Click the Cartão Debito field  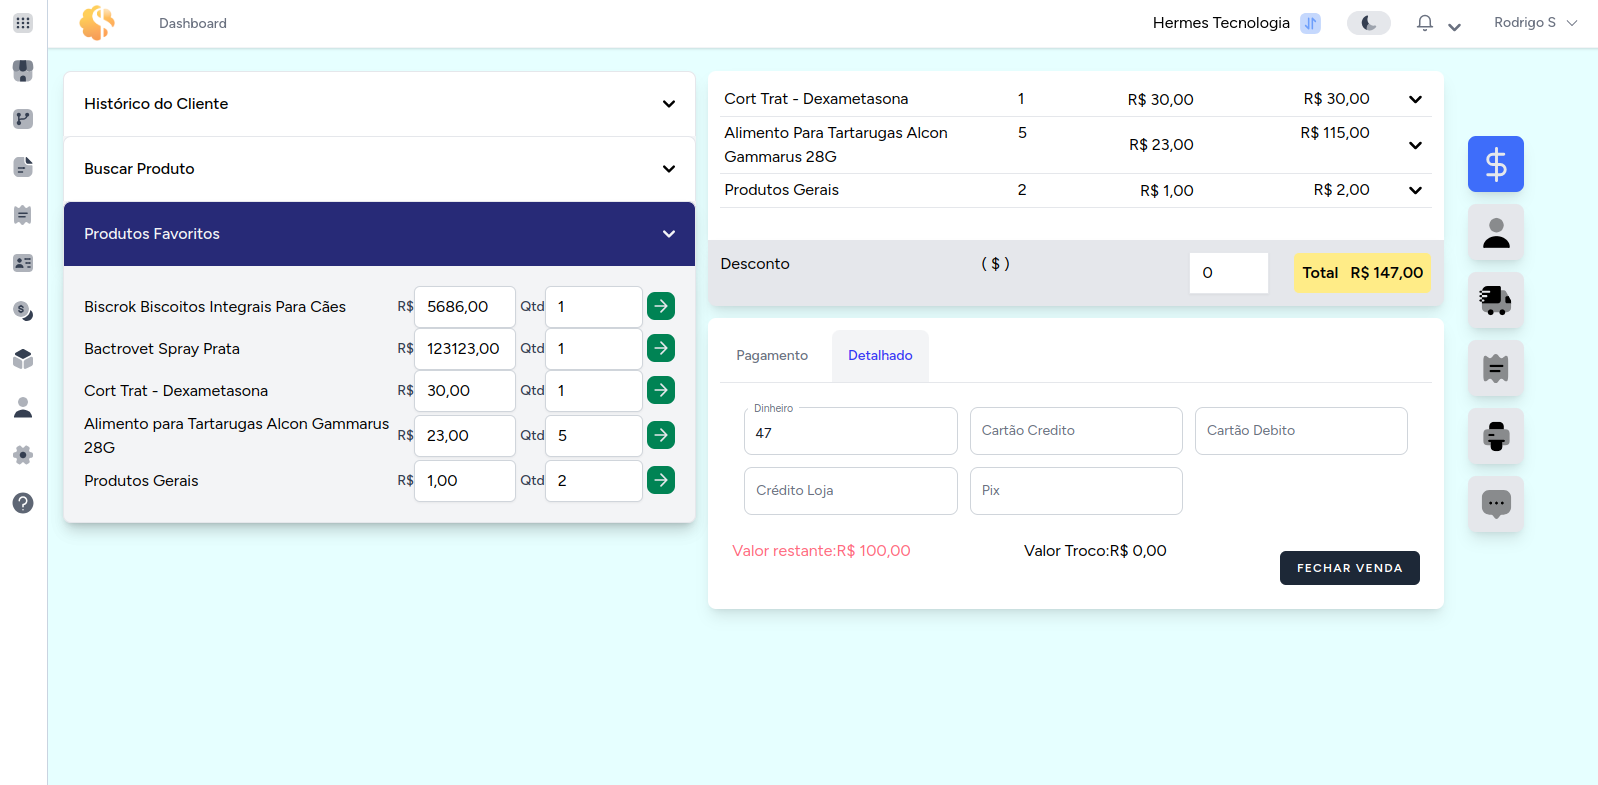tap(1301, 431)
